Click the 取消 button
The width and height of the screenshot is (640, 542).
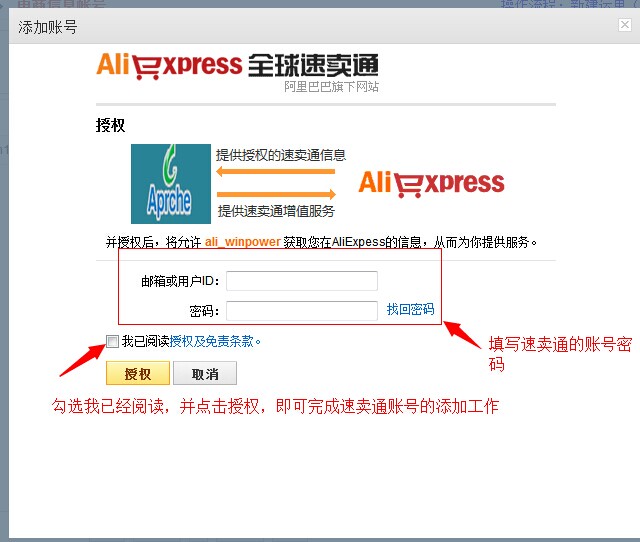click(x=205, y=373)
